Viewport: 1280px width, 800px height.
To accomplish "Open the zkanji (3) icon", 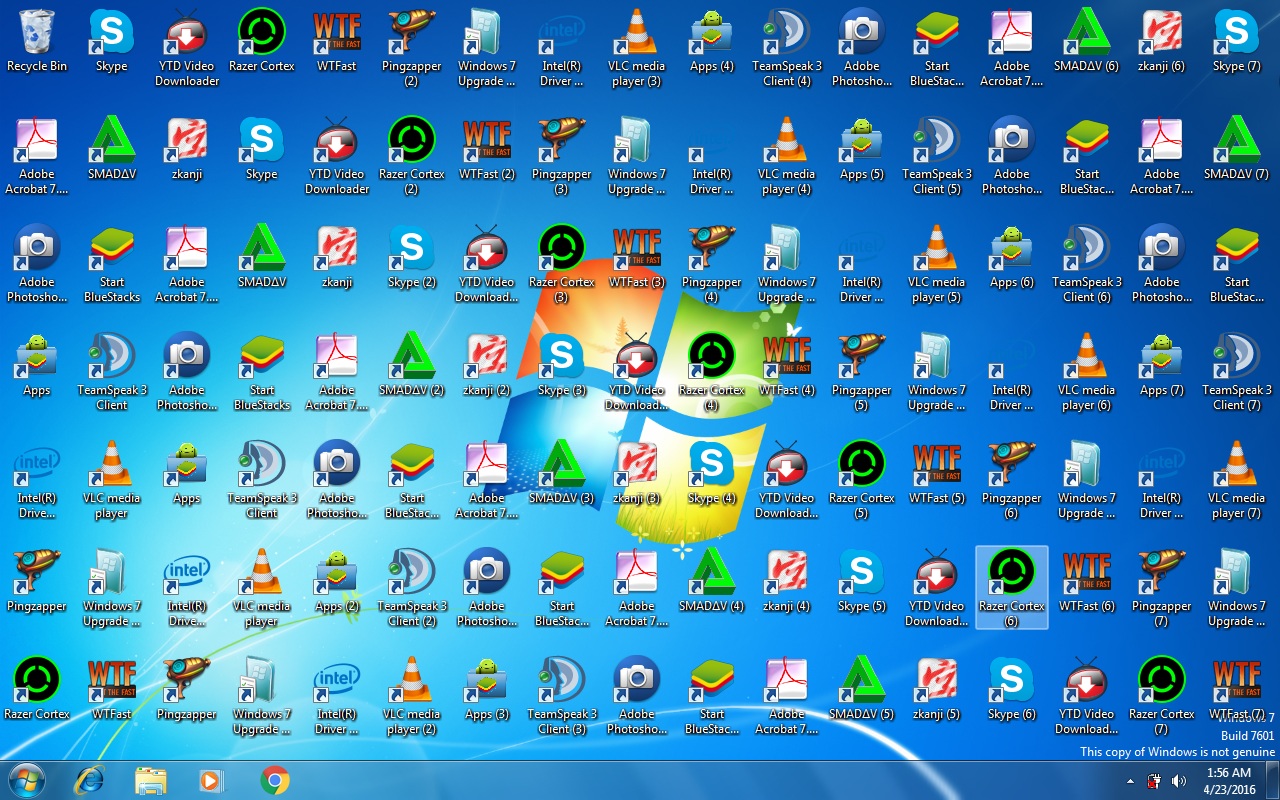I will pyautogui.click(x=637, y=474).
